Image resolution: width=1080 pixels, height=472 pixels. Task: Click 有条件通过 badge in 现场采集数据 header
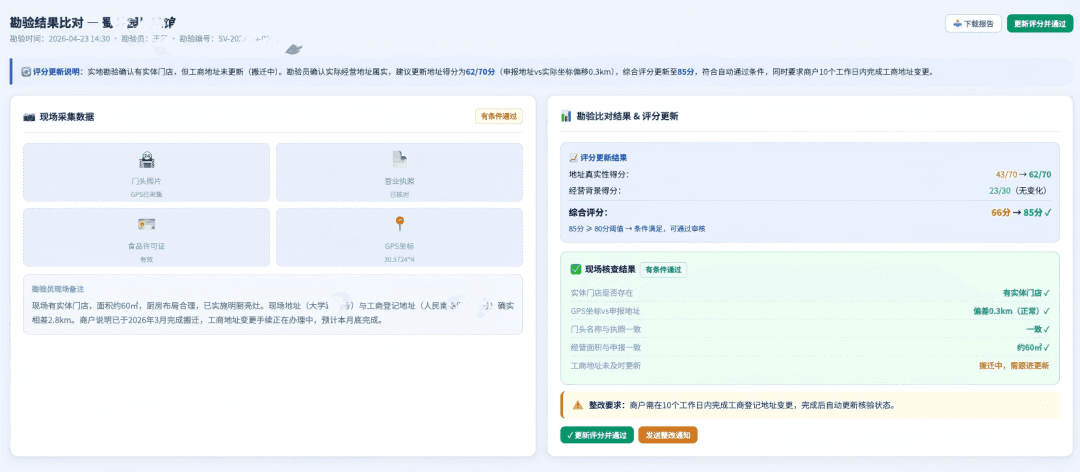coord(499,116)
